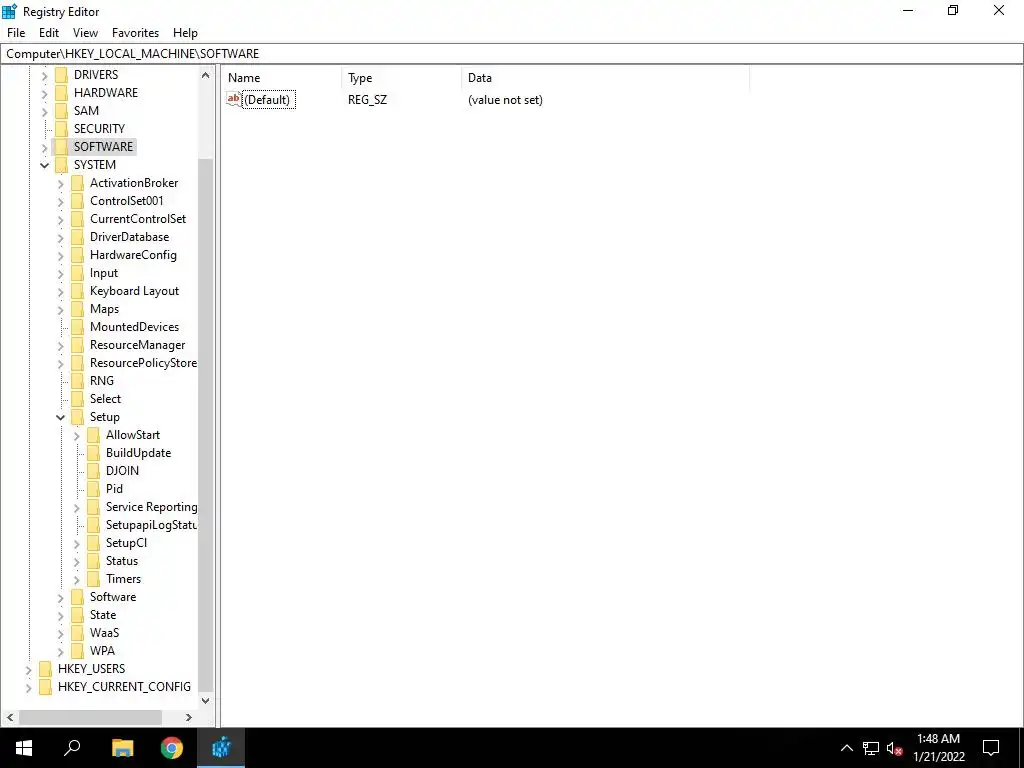Open taskbar search

click(x=72, y=748)
